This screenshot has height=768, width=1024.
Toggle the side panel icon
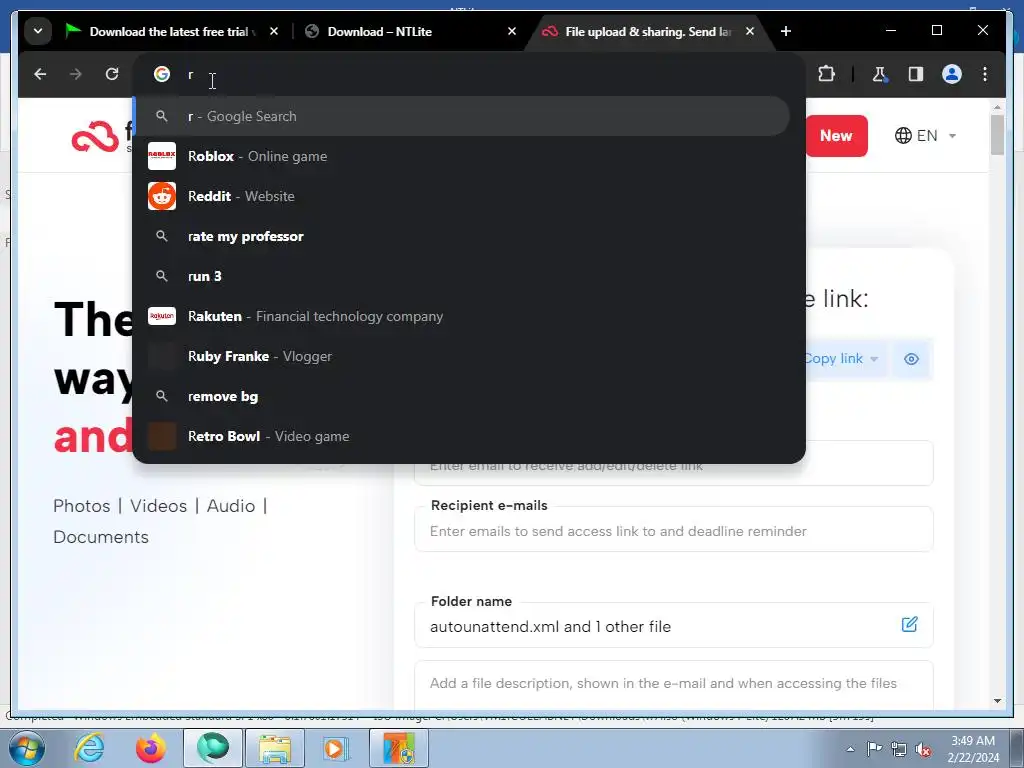[916, 74]
